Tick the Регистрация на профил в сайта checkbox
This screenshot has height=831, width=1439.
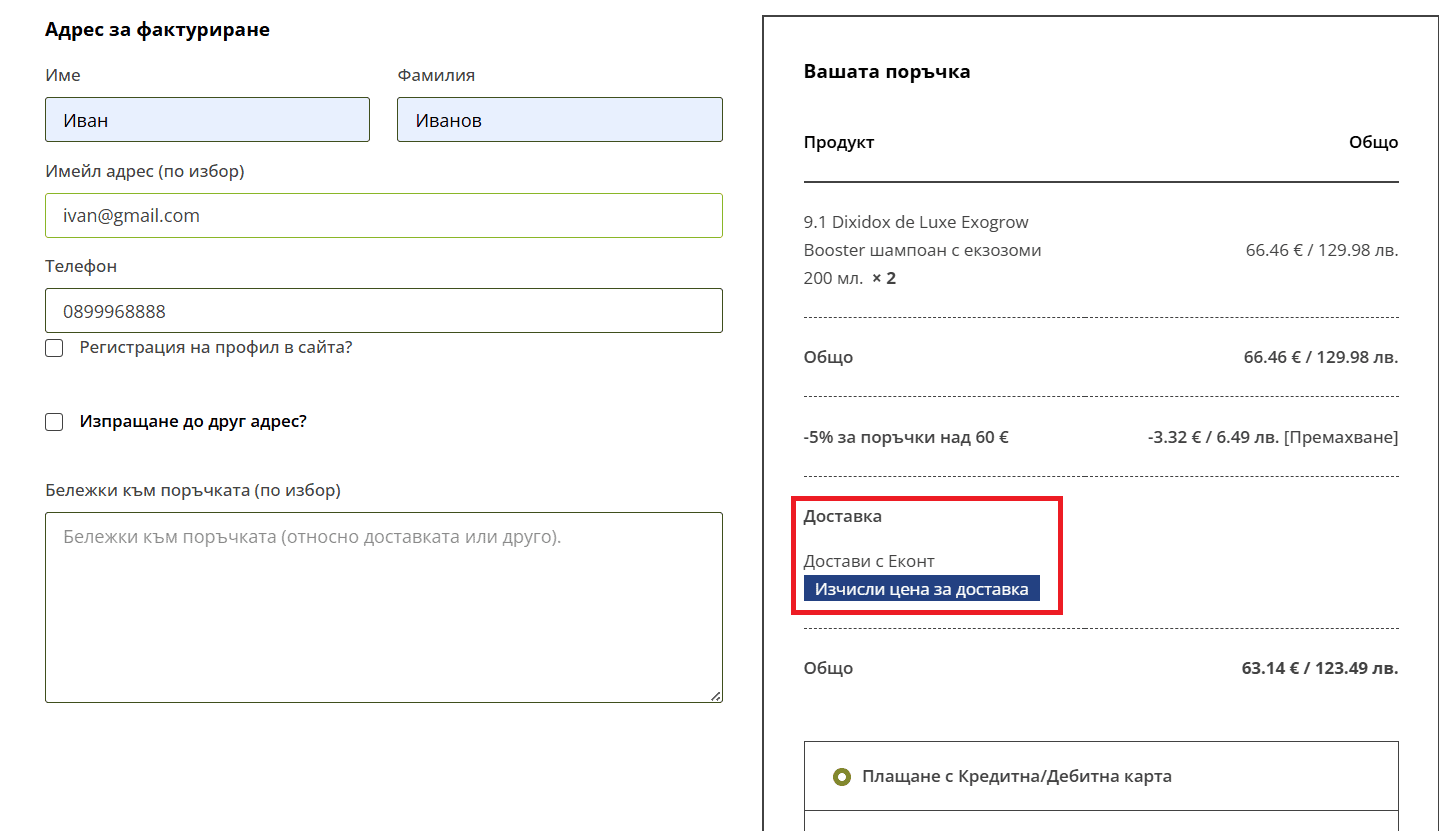click(54, 348)
